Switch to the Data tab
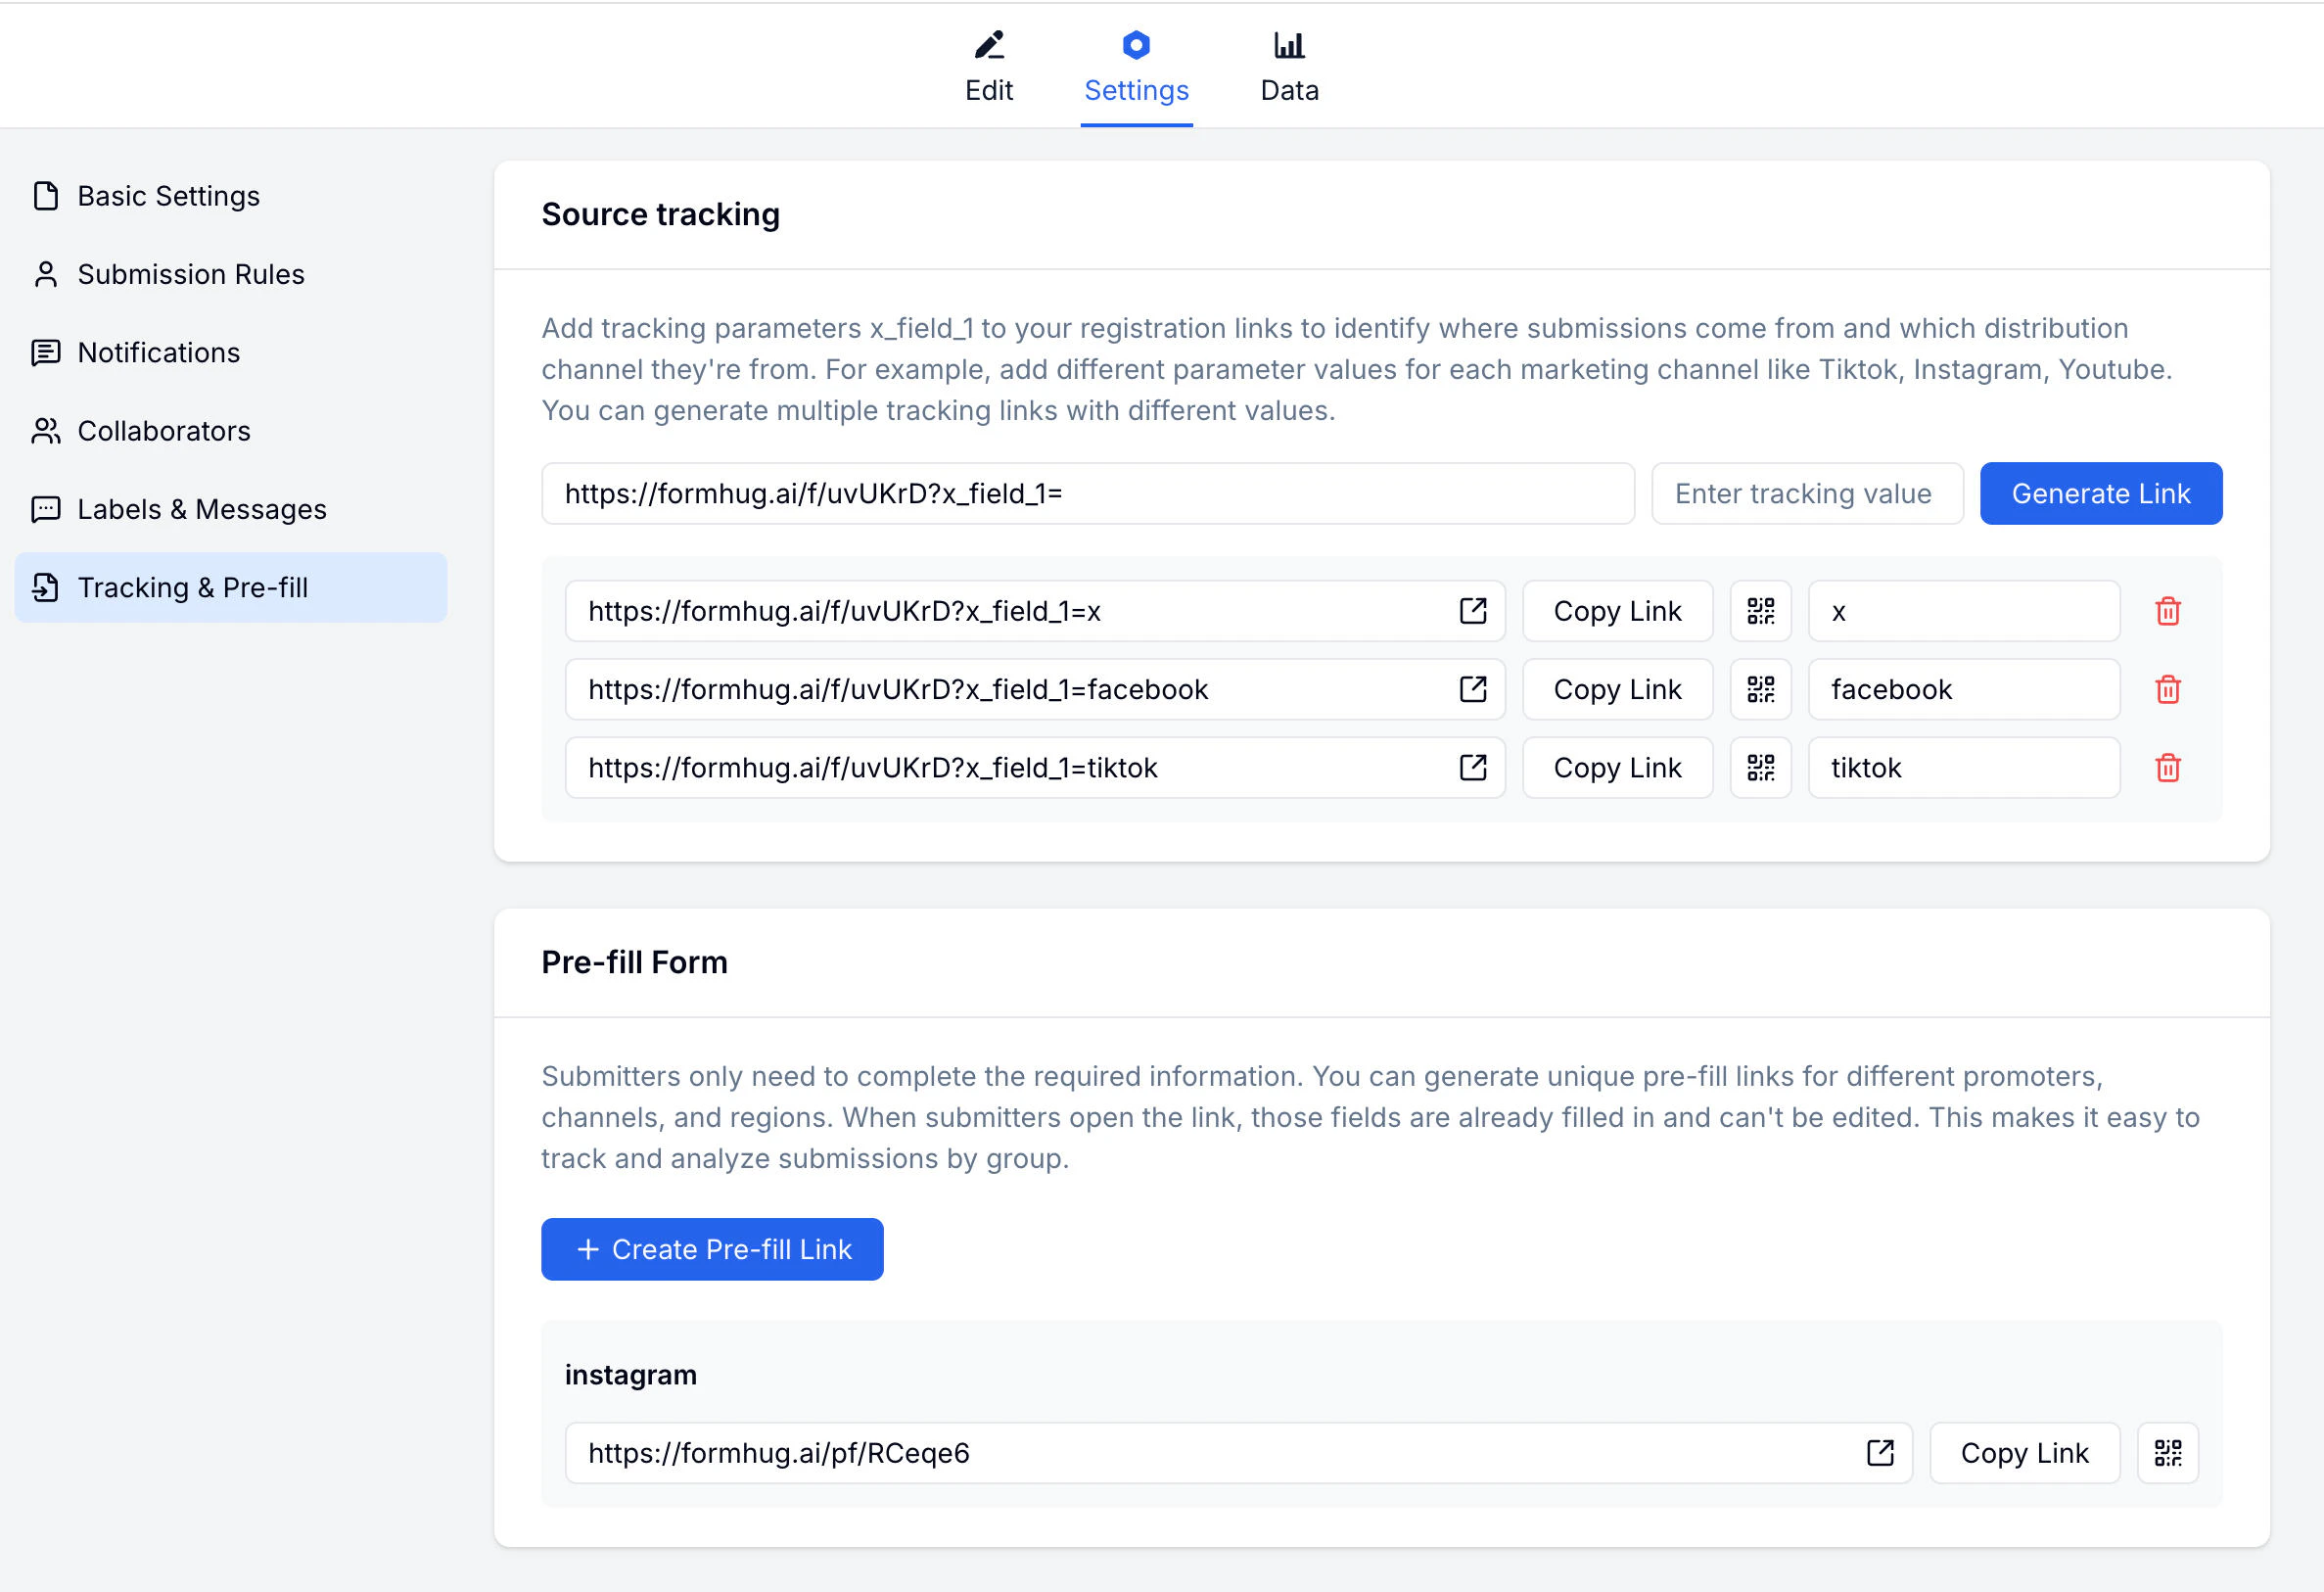Viewport: 2324px width, 1592px height. point(1289,67)
